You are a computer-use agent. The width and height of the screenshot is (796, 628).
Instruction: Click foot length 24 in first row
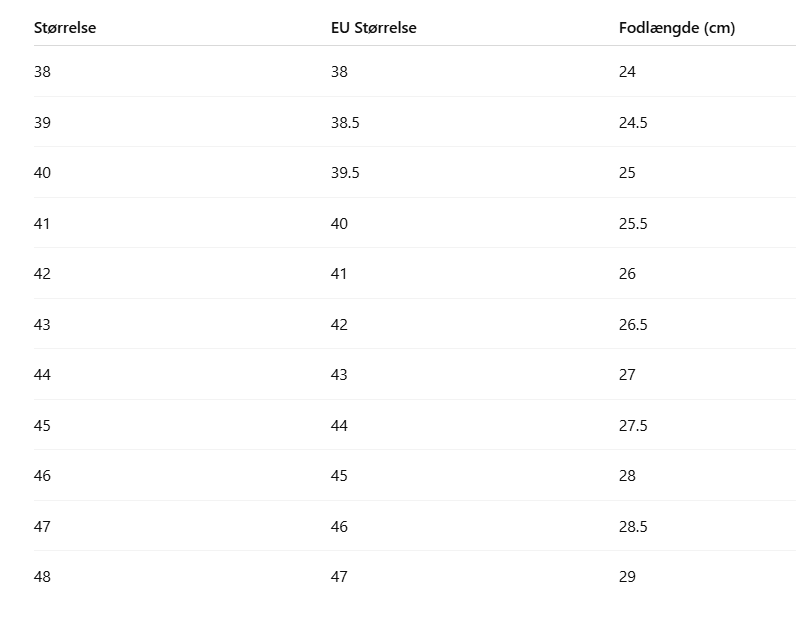(x=627, y=72)
